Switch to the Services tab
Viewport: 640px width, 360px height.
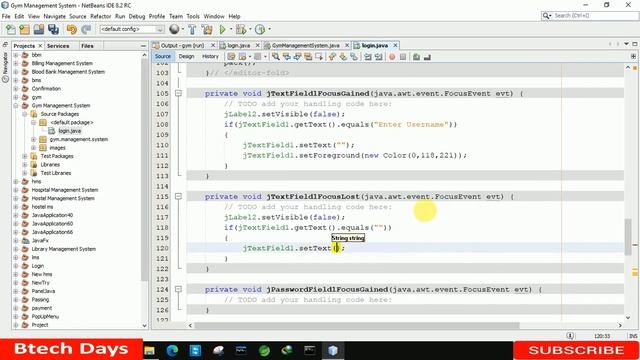click(58, 46)
